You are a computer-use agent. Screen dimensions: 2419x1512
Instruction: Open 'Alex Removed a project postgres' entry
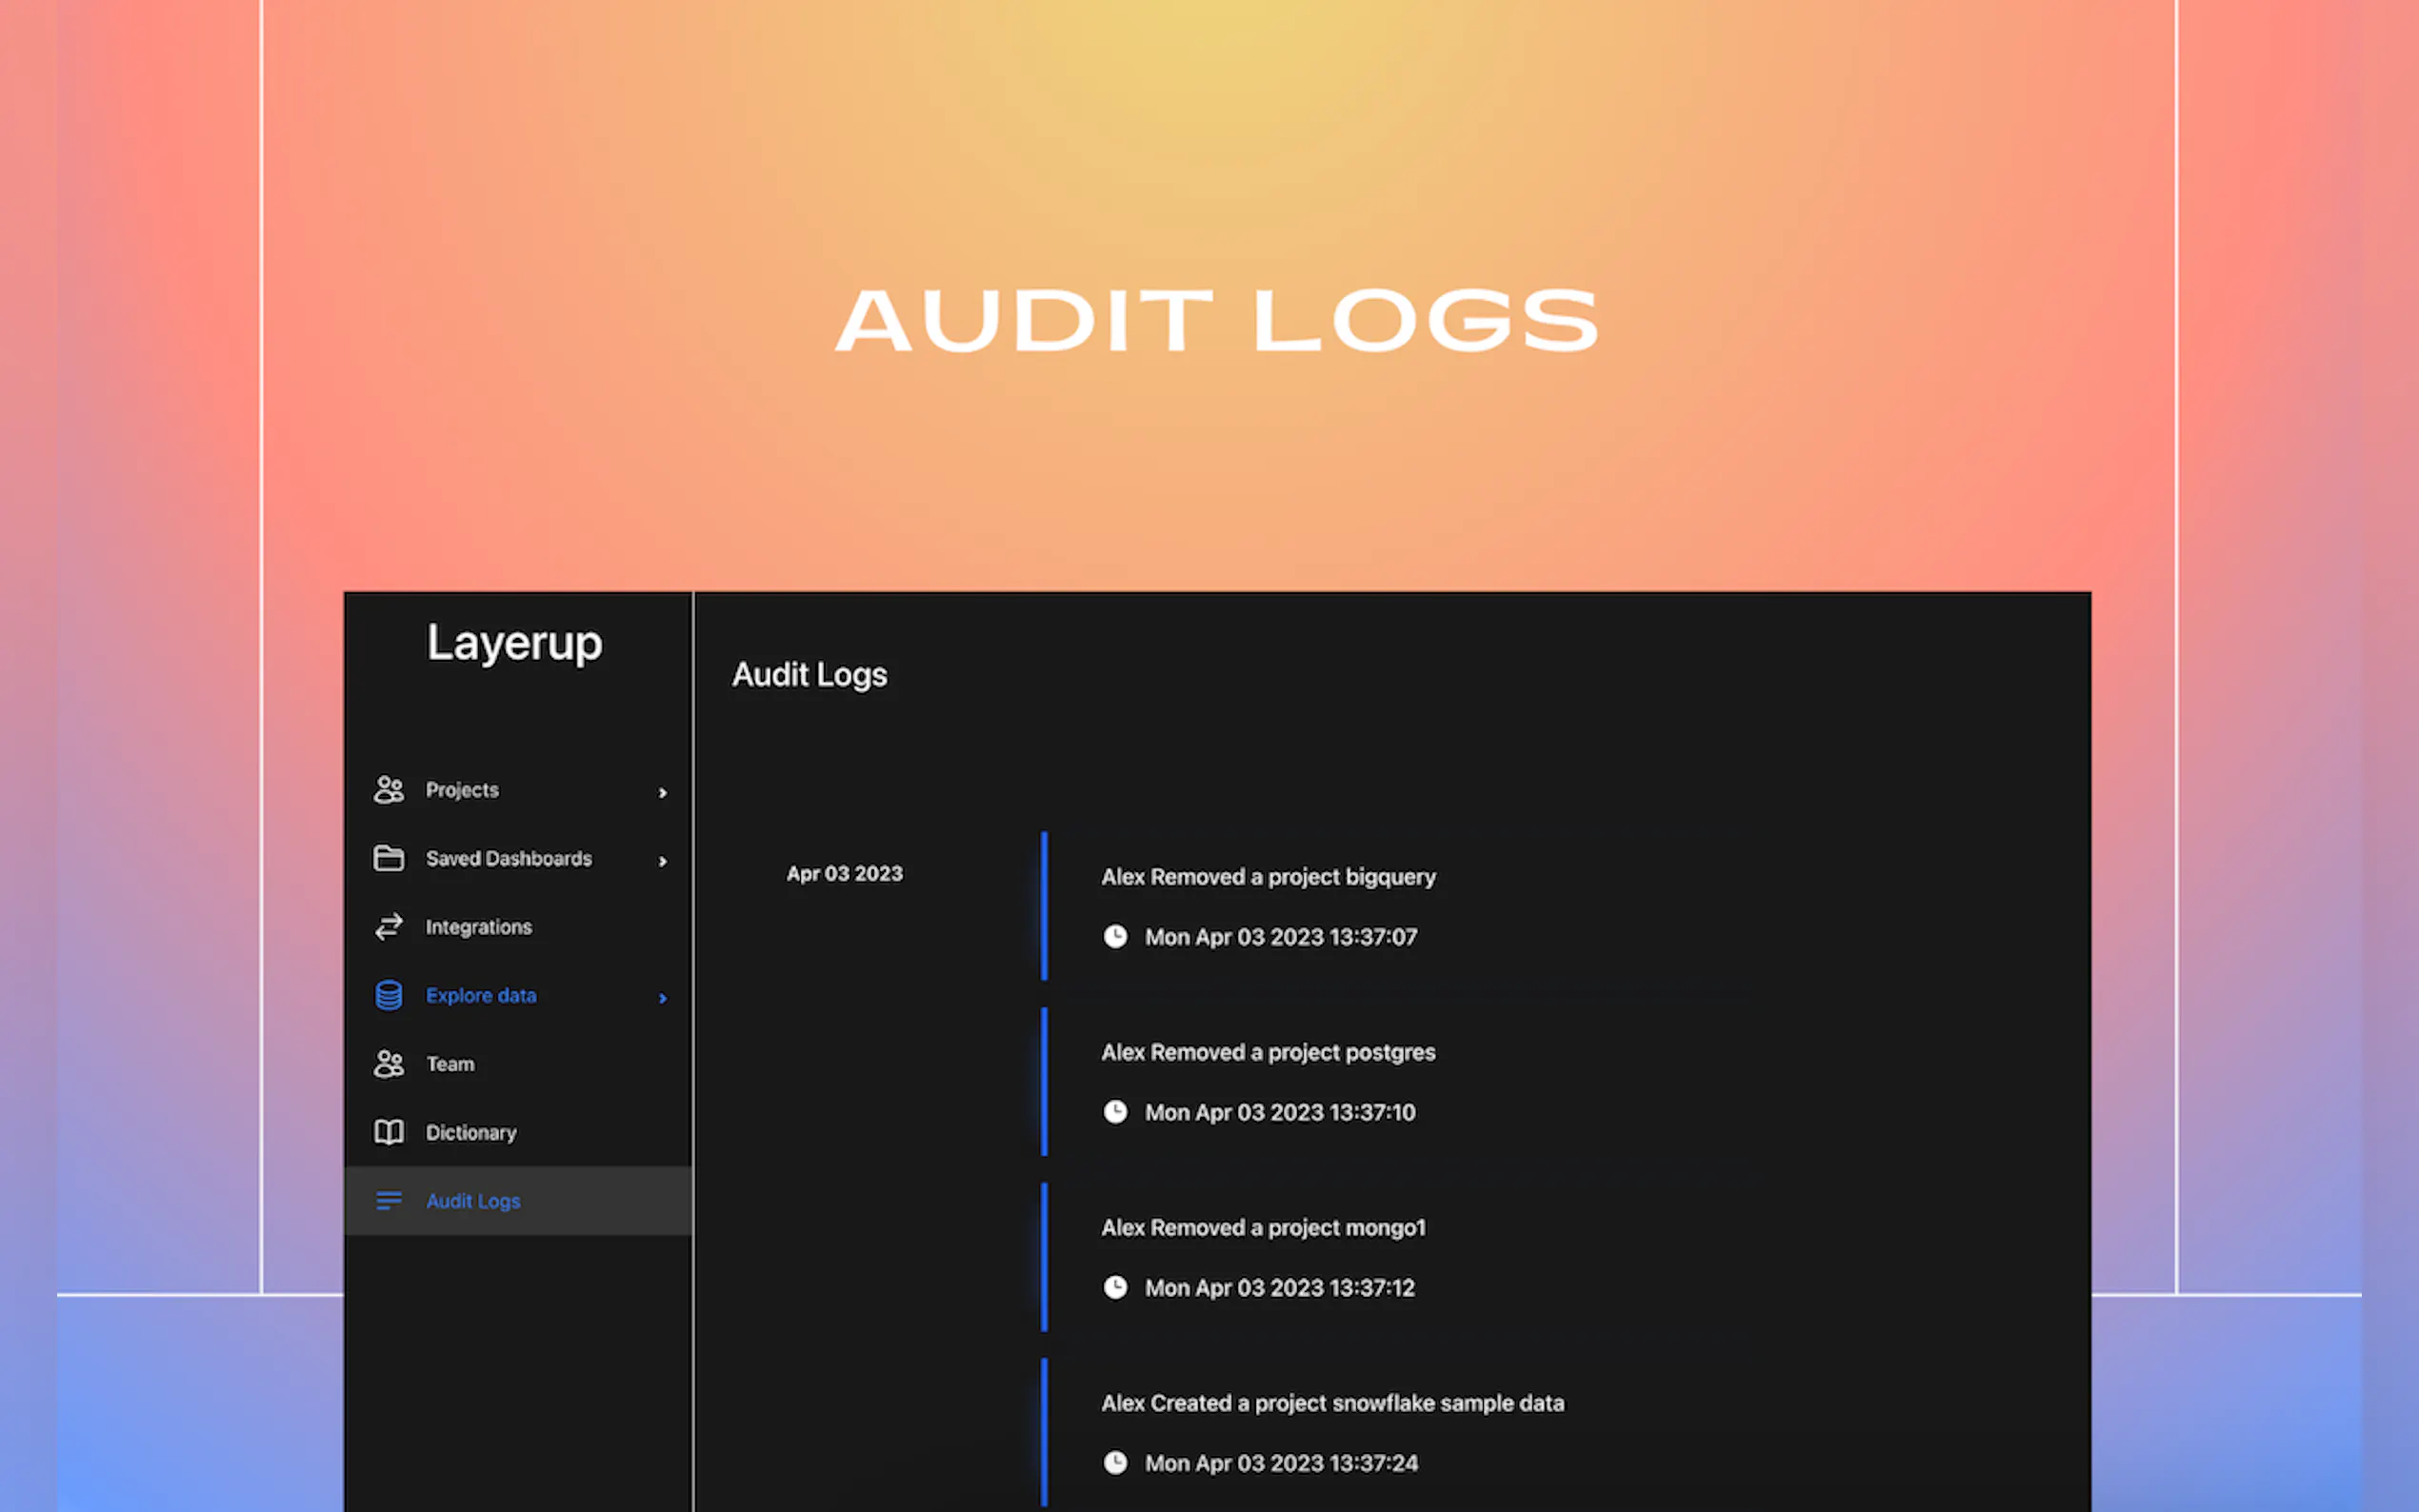[1268, 1052]
